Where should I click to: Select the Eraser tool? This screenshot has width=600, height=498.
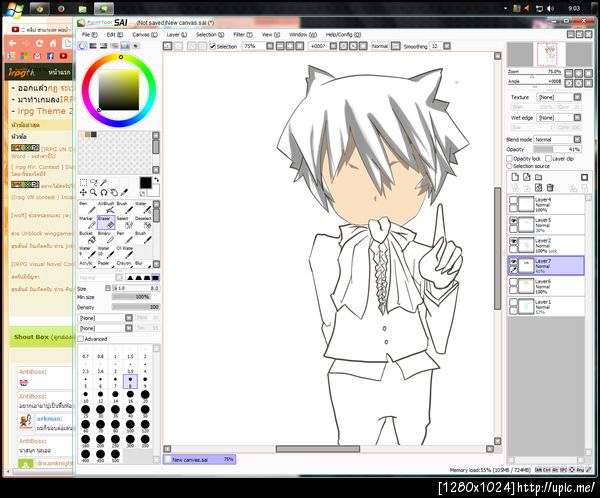[106, 222]
